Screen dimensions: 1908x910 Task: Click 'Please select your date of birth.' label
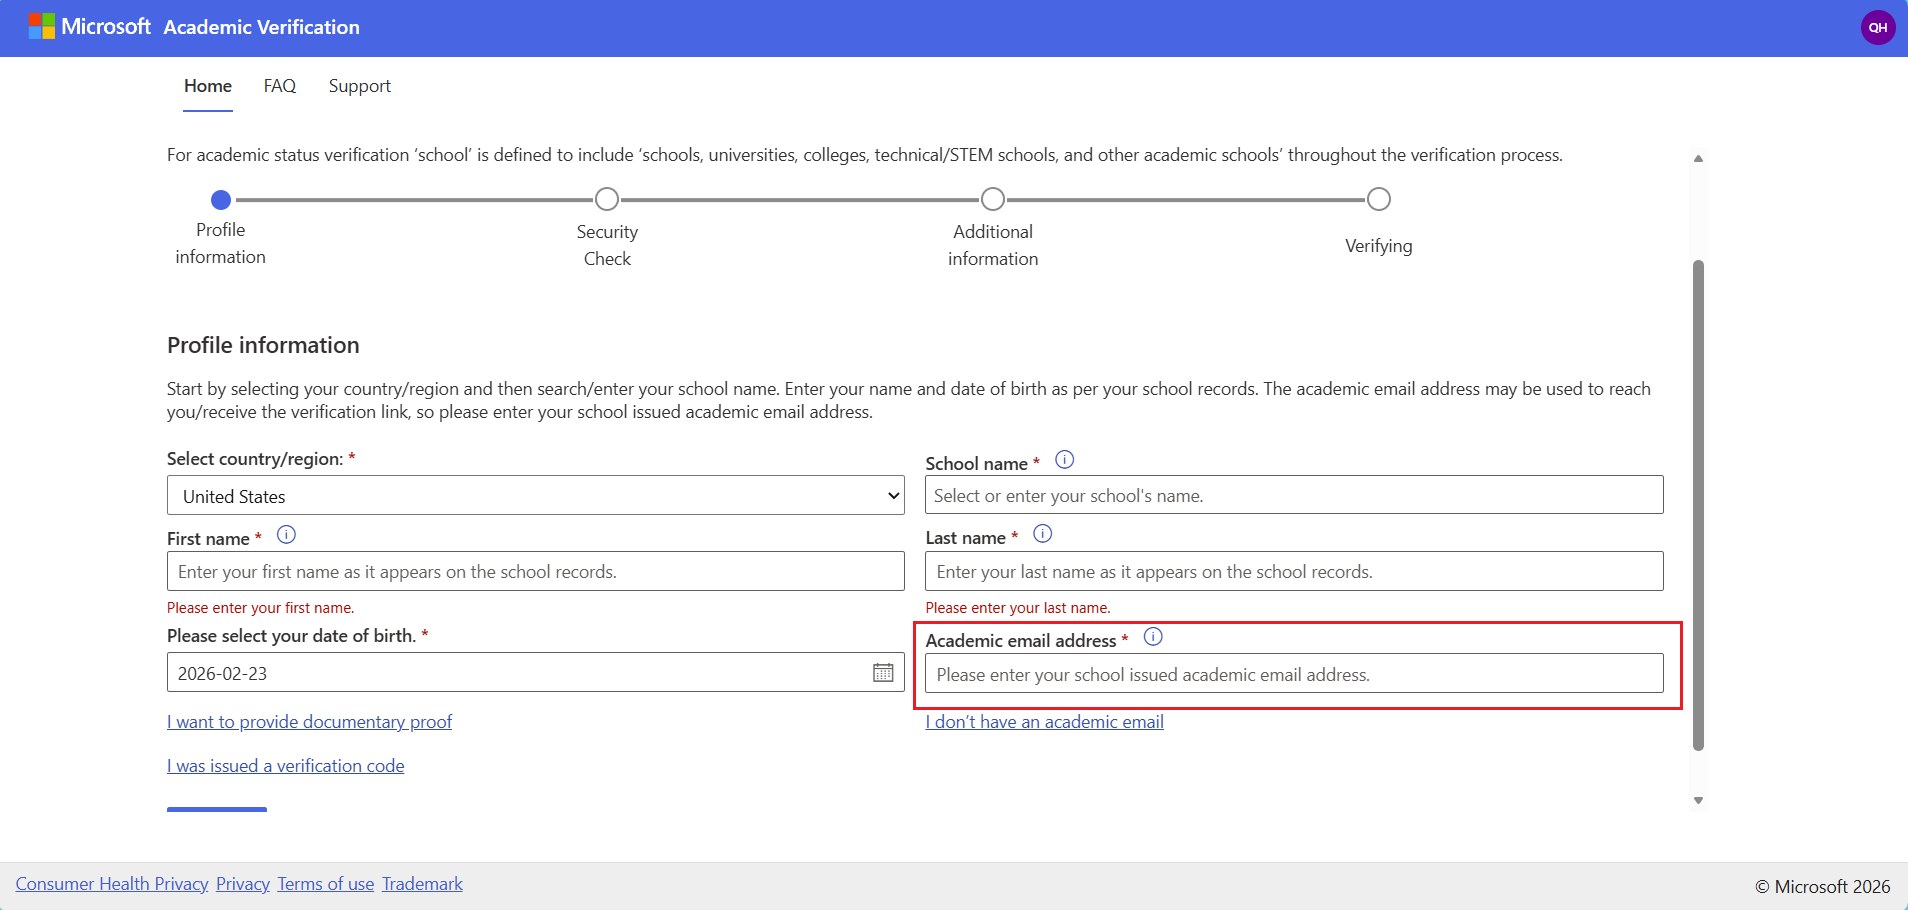point(291,636)
